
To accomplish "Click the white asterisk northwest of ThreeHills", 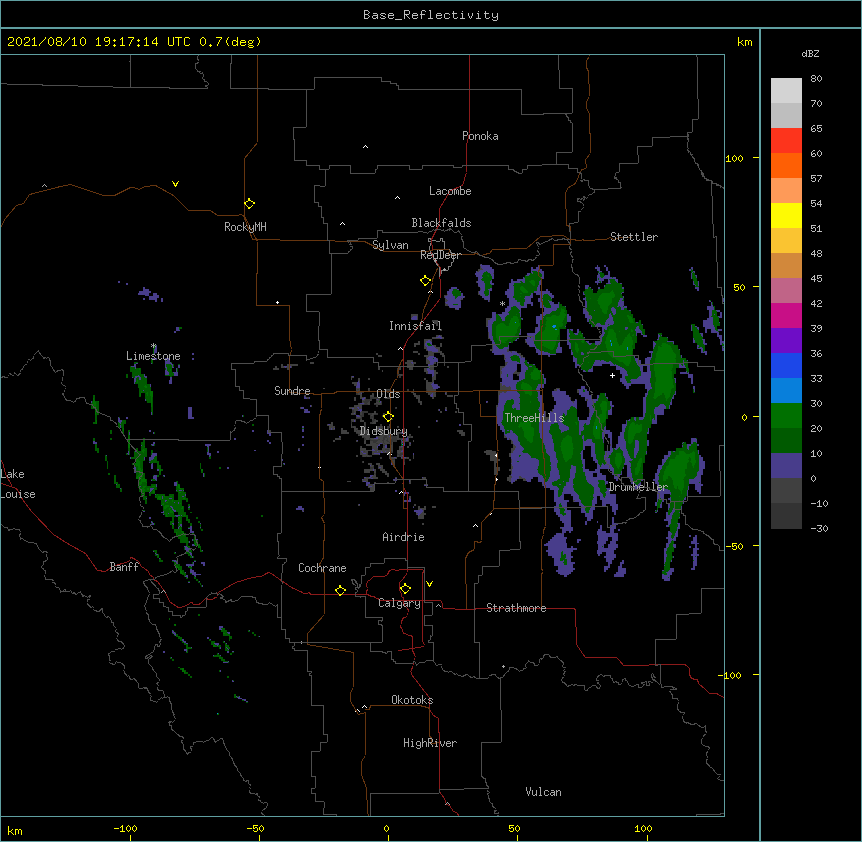I will tap(502, 303).
